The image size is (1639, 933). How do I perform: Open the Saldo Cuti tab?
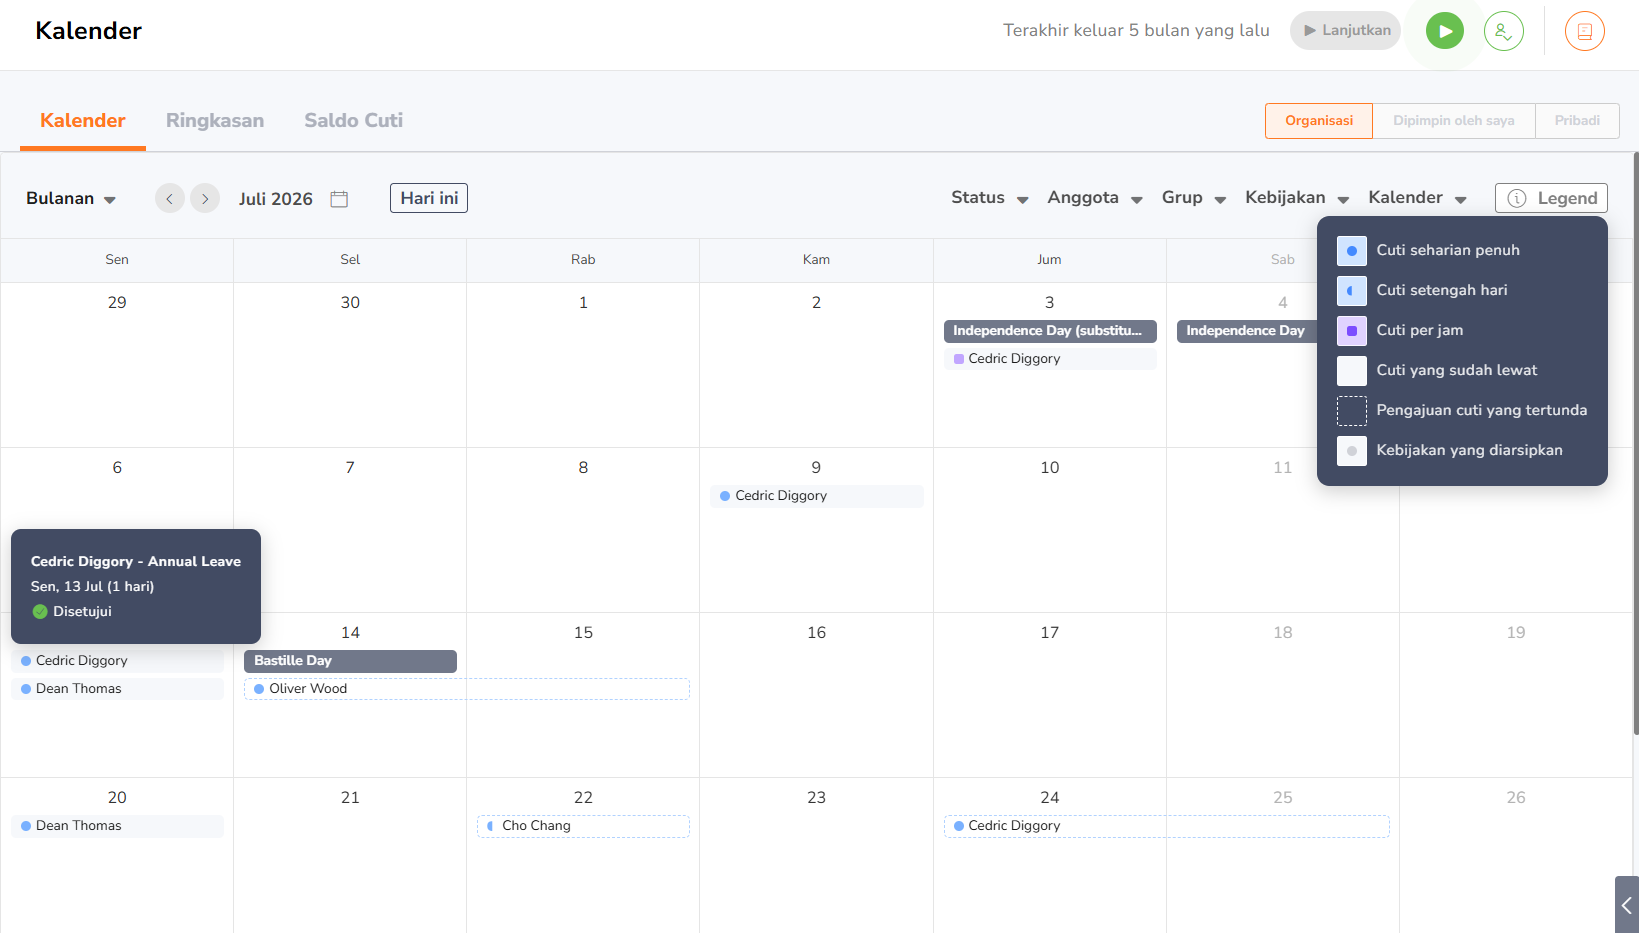353,121
